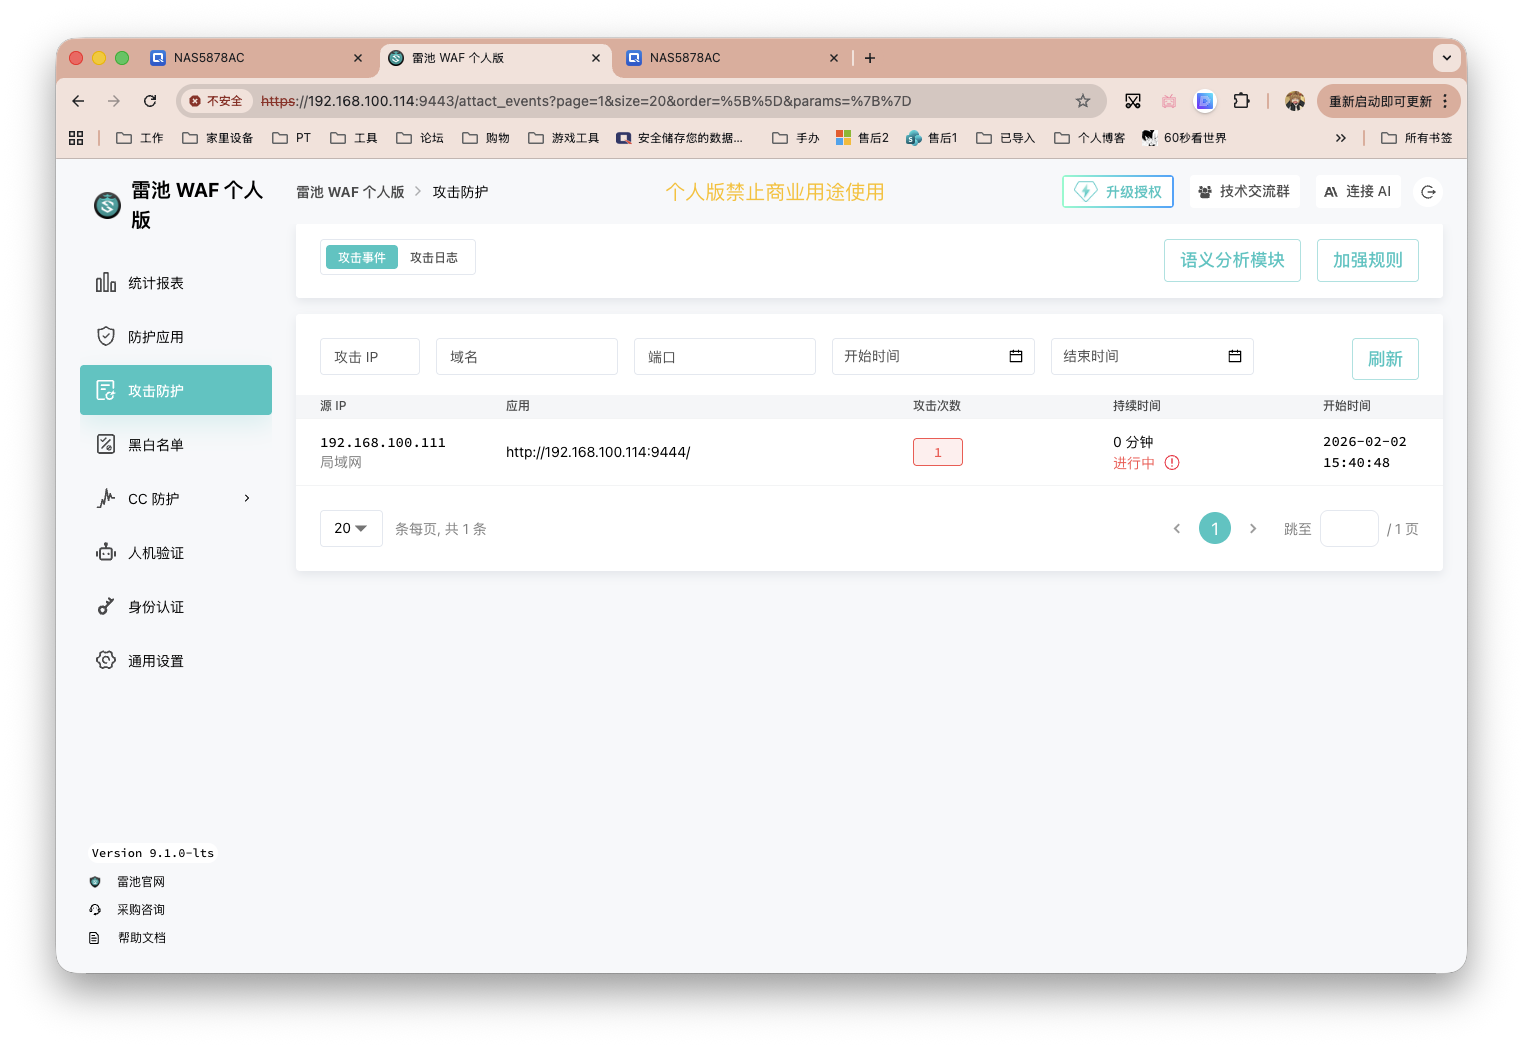Click the 跳至 page number input field
Image resolution: width=1523 pixels, height=1047 pixels.
pyautogui.click(x=1349, y=528)
